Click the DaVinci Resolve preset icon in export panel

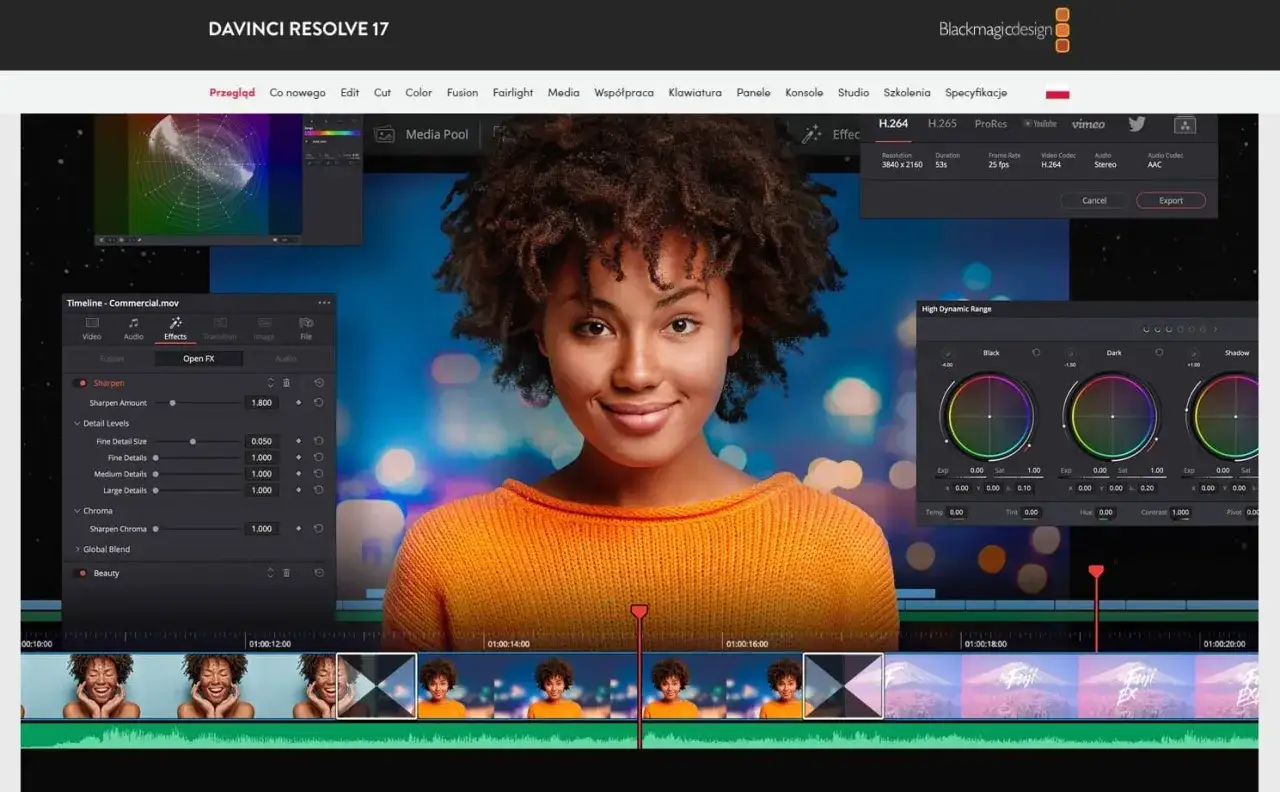point(1185,125)
